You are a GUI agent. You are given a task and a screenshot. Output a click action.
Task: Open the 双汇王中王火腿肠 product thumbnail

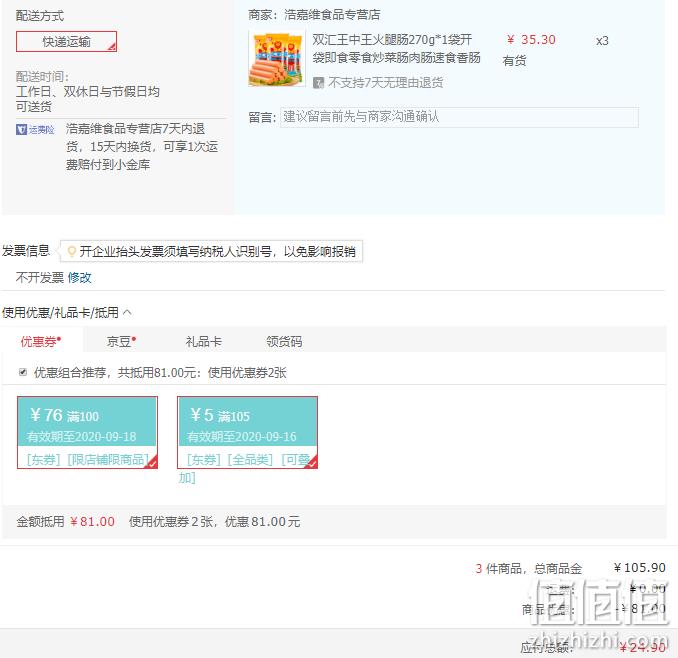click(x=277, y=59)
